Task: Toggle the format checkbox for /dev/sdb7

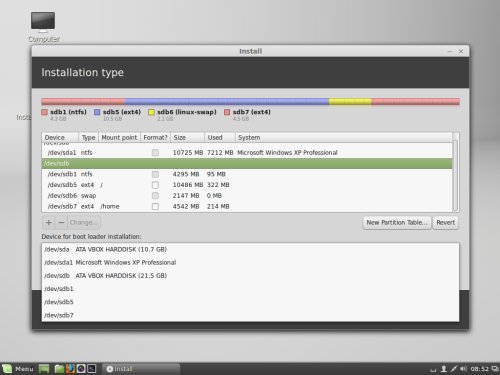Action: point(155,207)
